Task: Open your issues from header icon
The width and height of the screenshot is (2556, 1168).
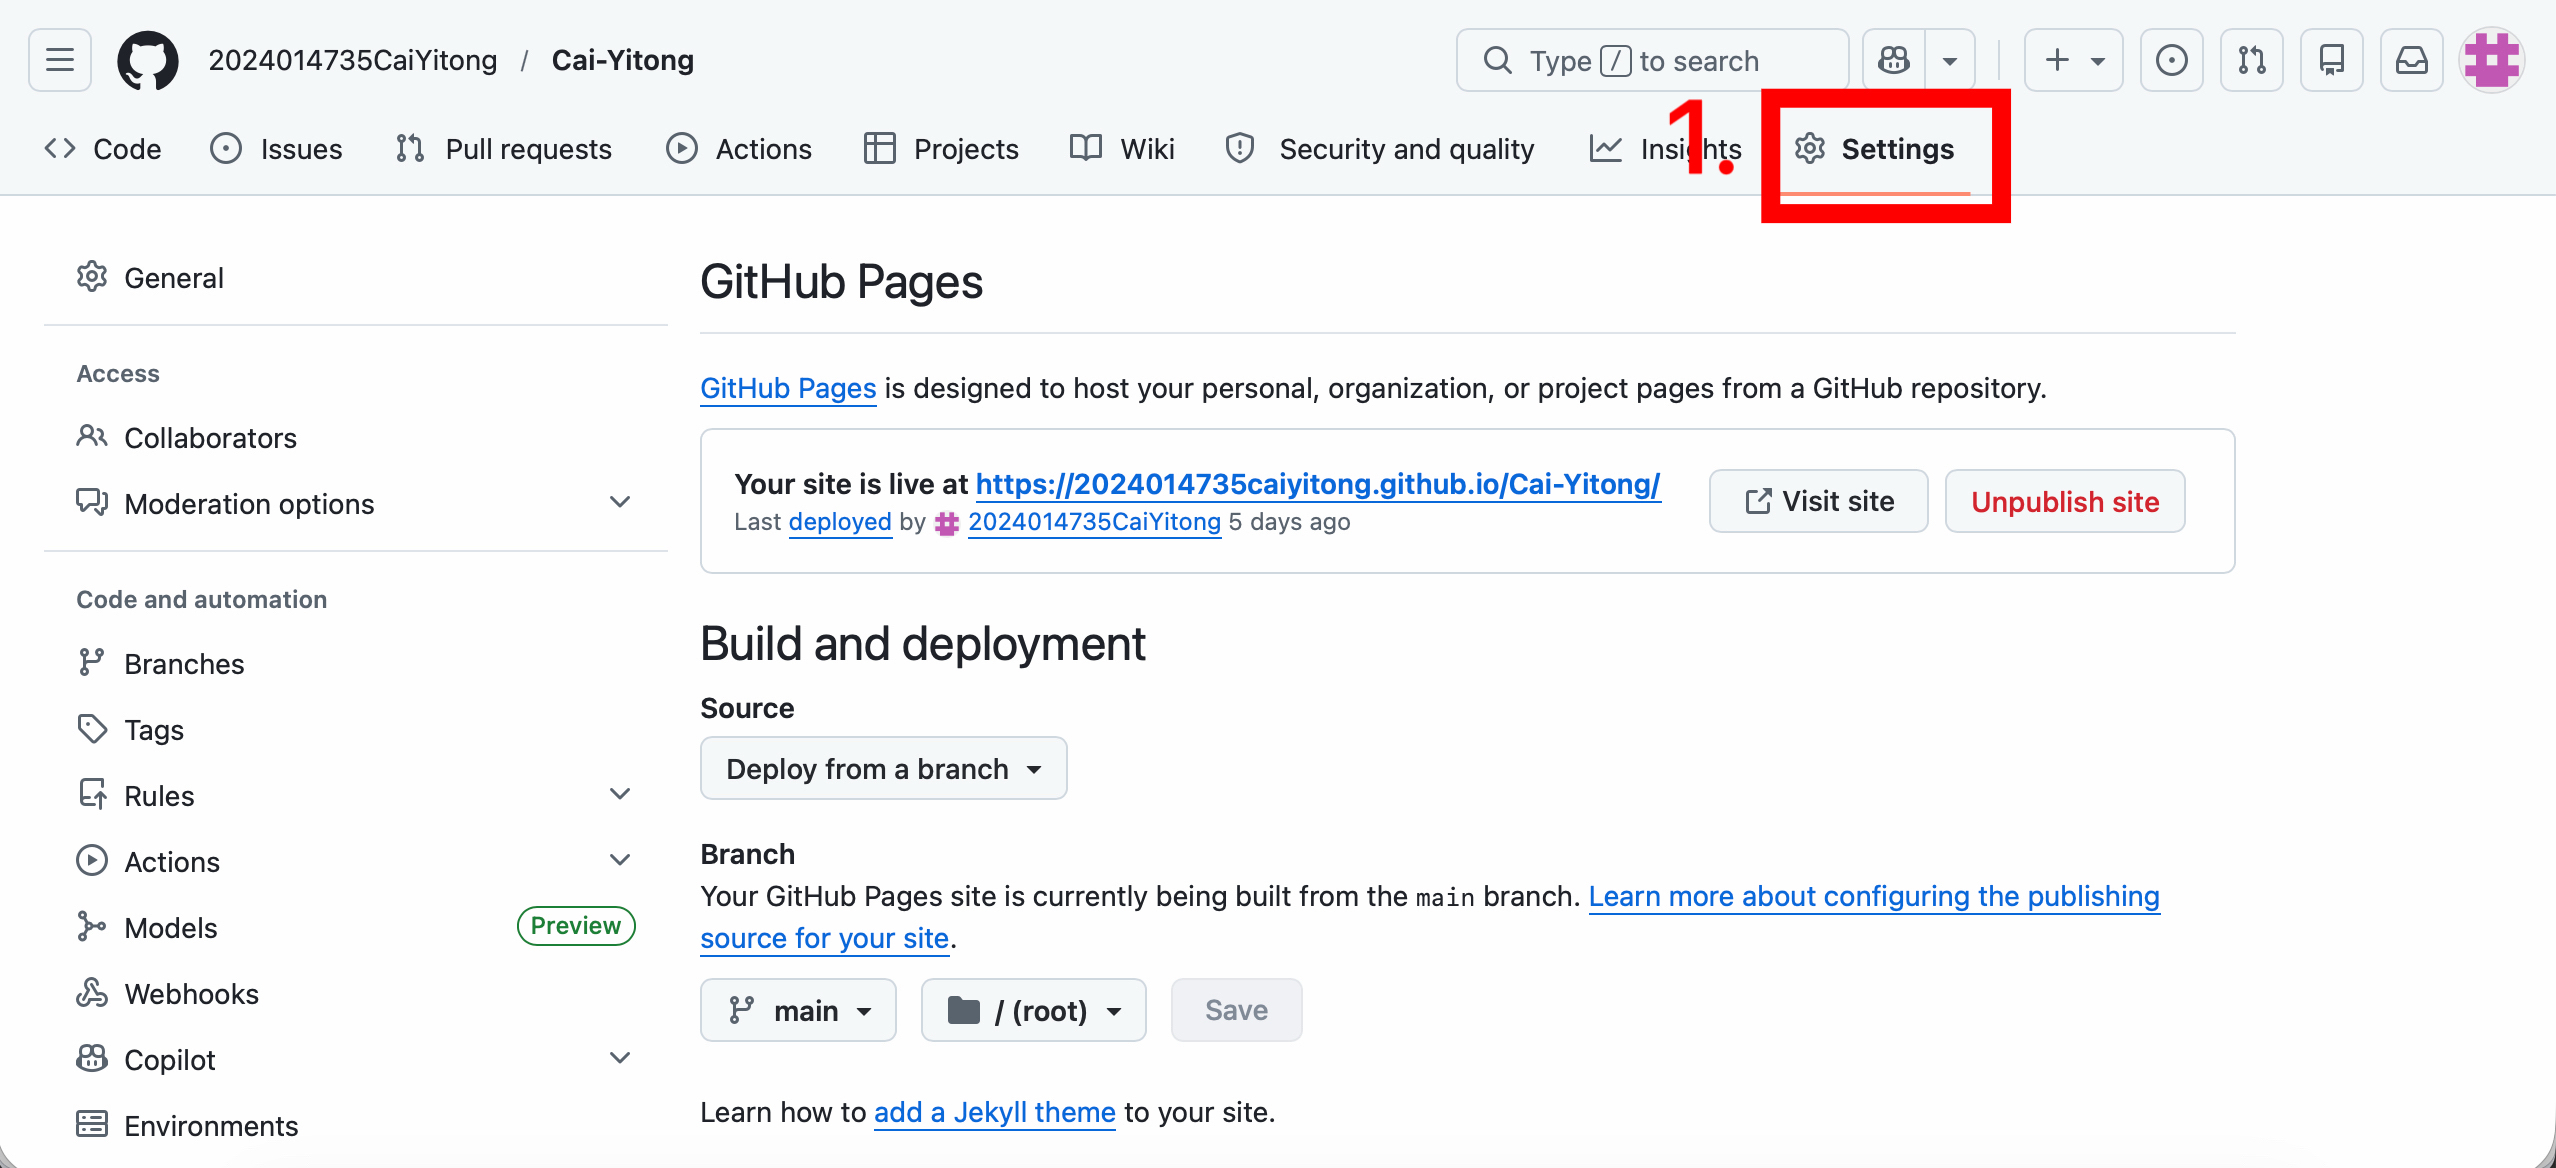Action: [2172, 60]
